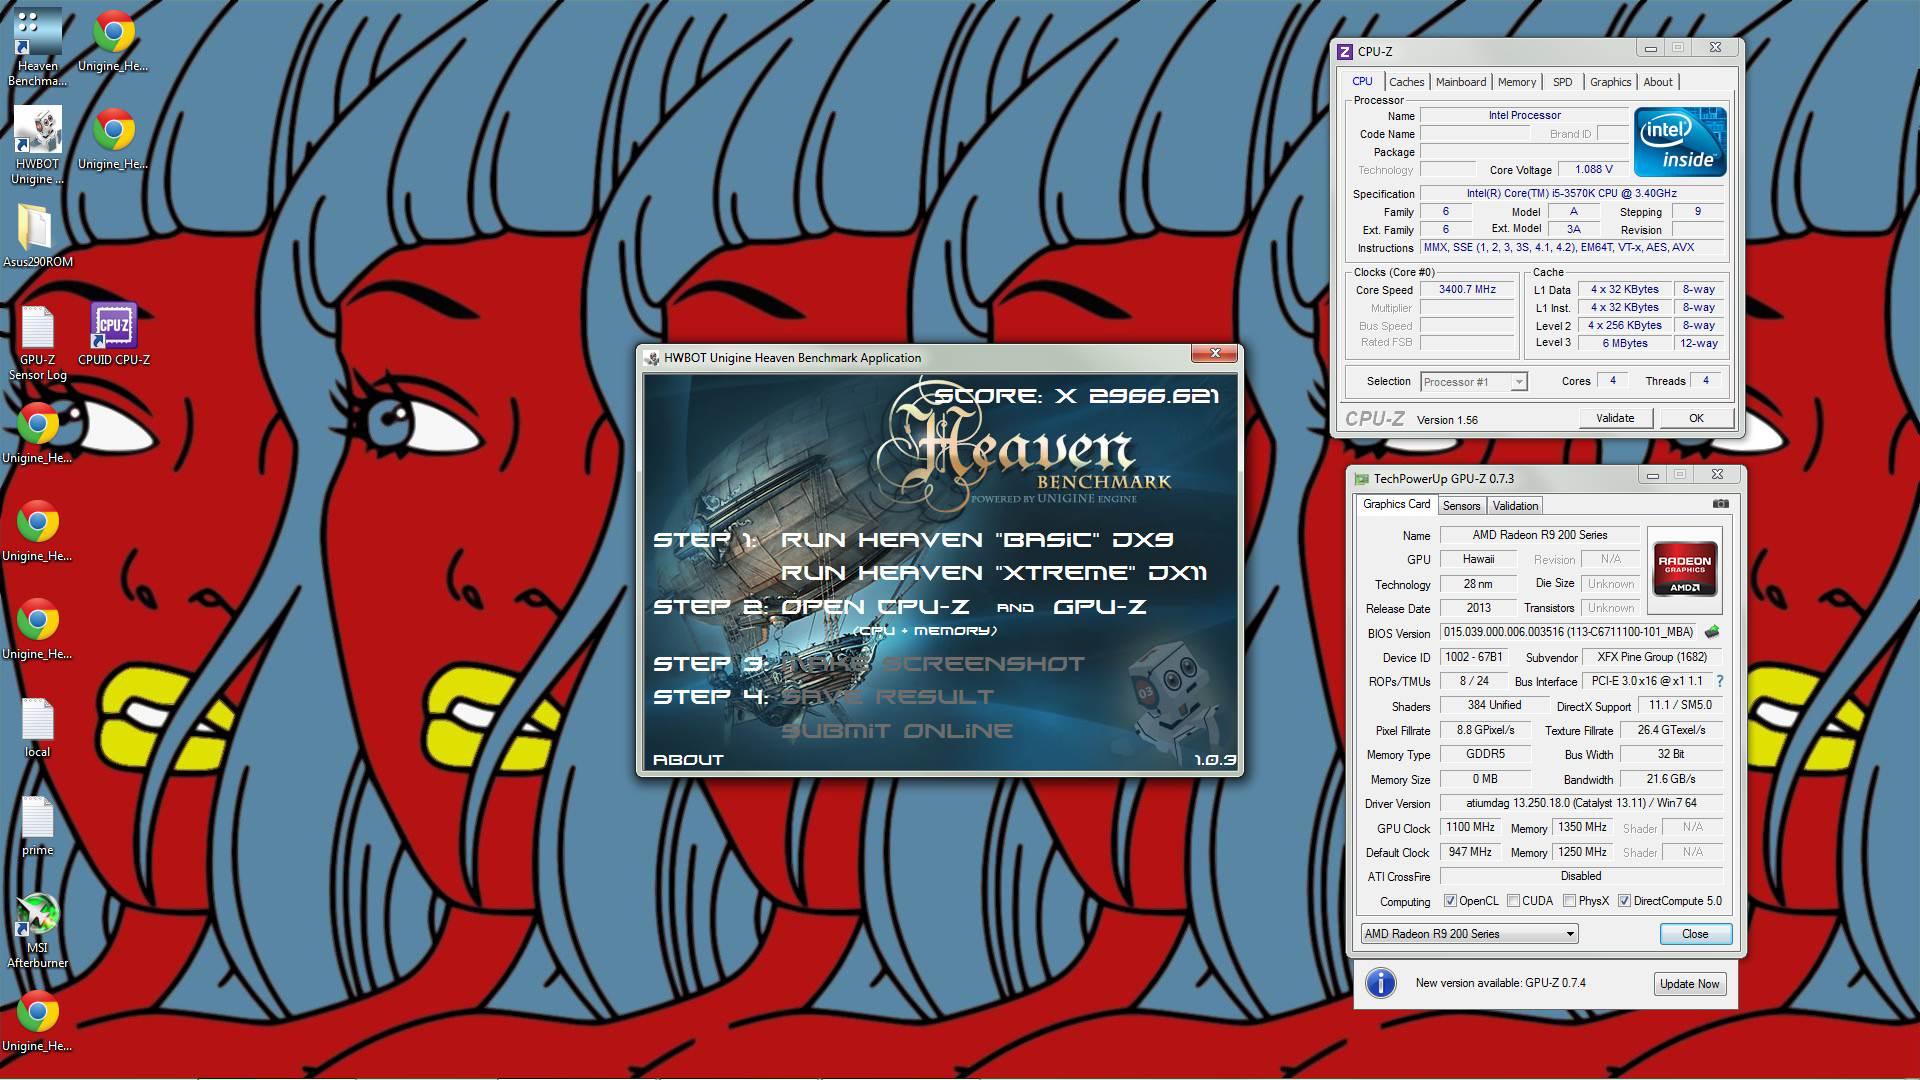
Task: Run Heaven "Basic" DX9 benchmark
Action: coord(976,540)
